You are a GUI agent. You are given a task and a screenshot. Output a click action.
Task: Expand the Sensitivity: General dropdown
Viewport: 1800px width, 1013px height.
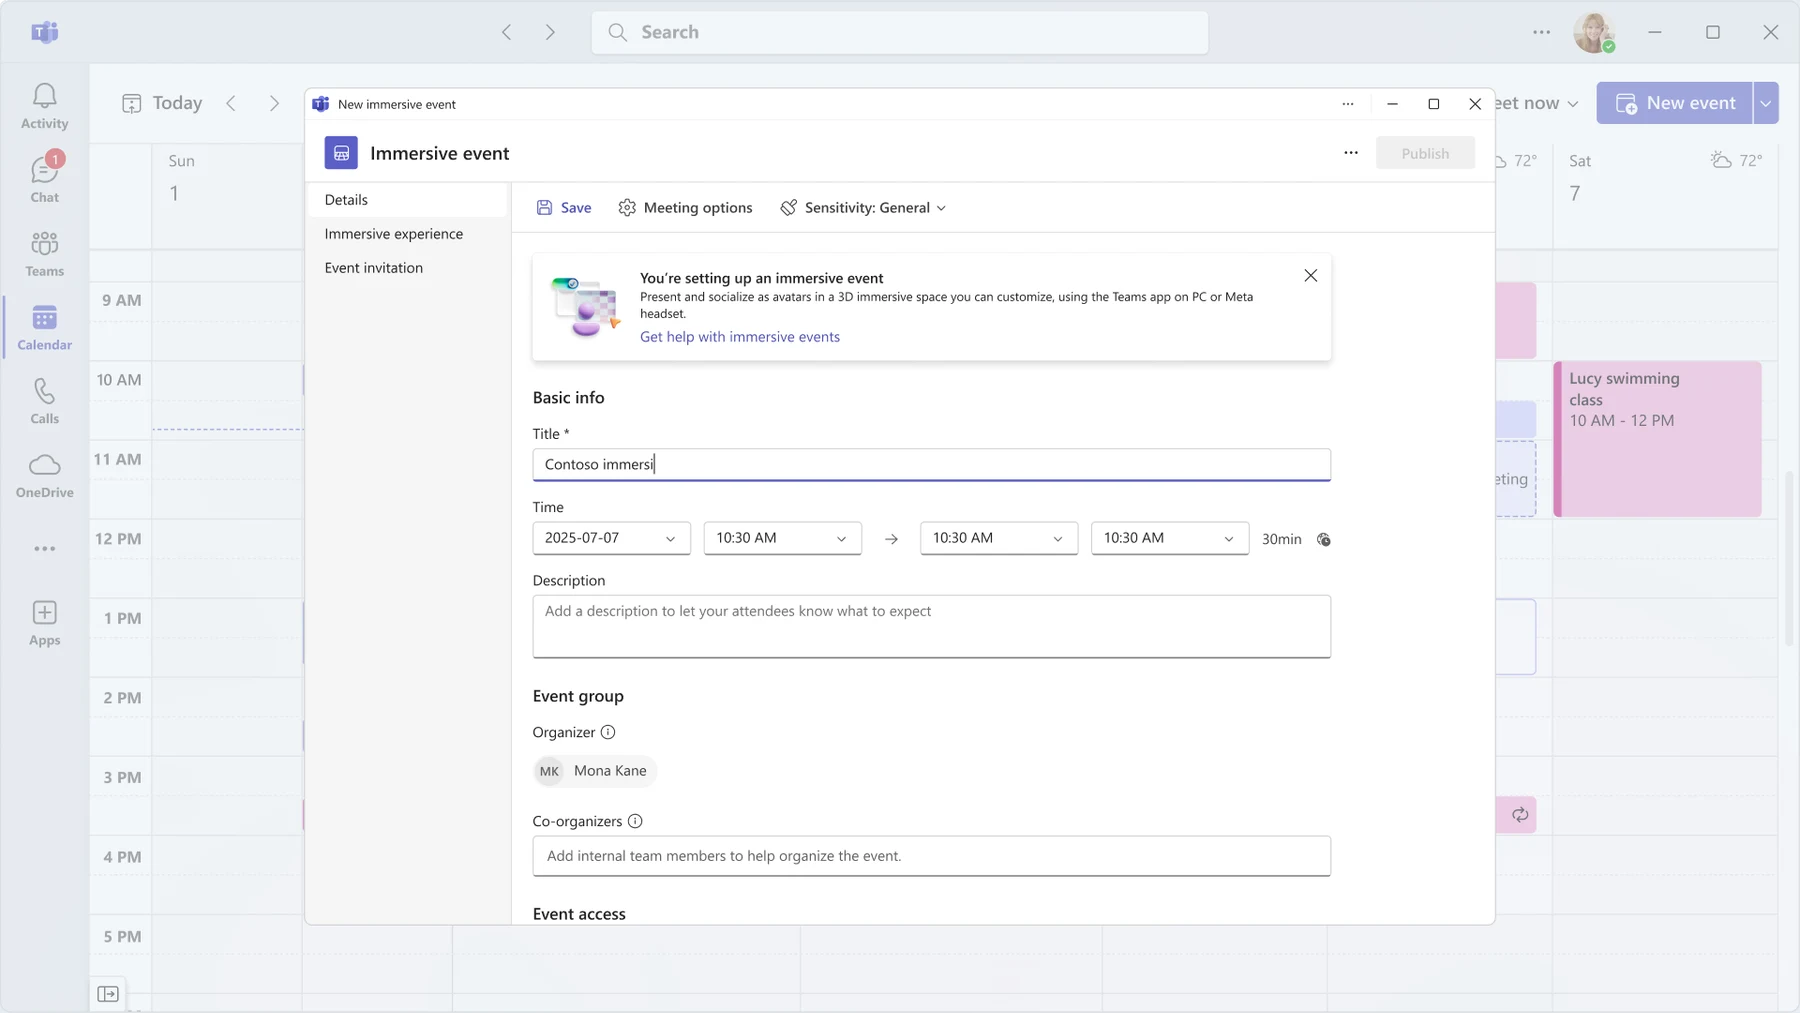click(x=863, y=208)
